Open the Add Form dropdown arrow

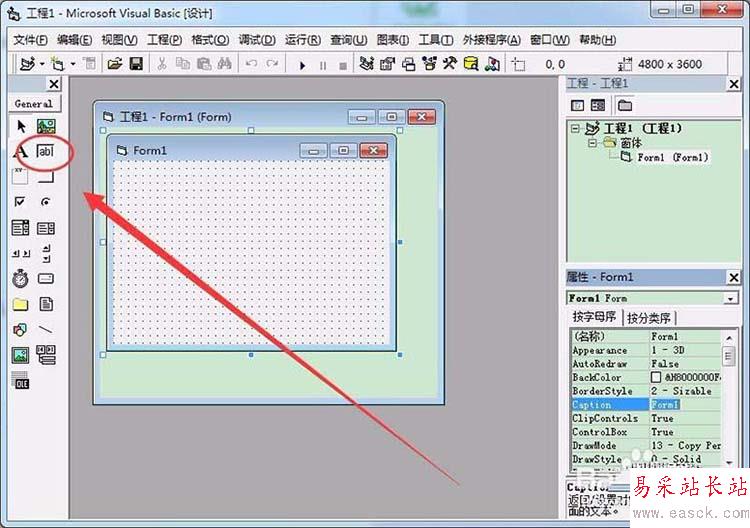point(73,64)
